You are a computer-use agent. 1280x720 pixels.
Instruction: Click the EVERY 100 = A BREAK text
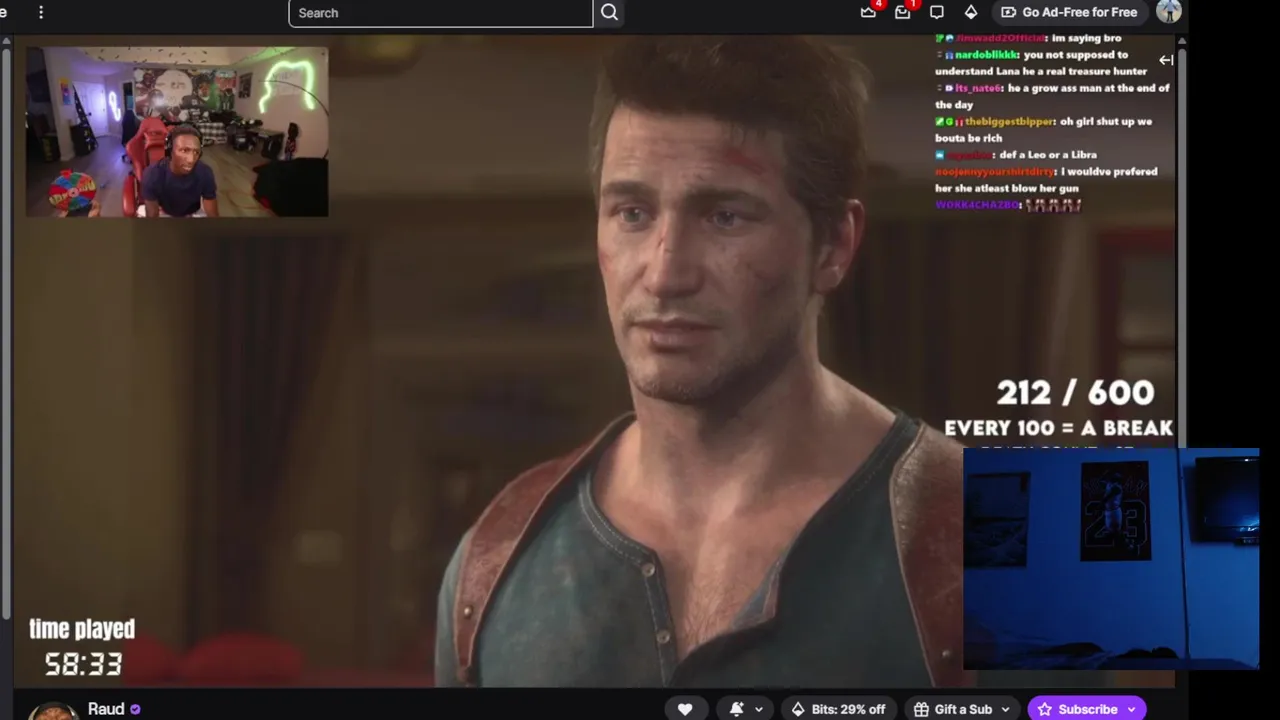pos(1058,428)
